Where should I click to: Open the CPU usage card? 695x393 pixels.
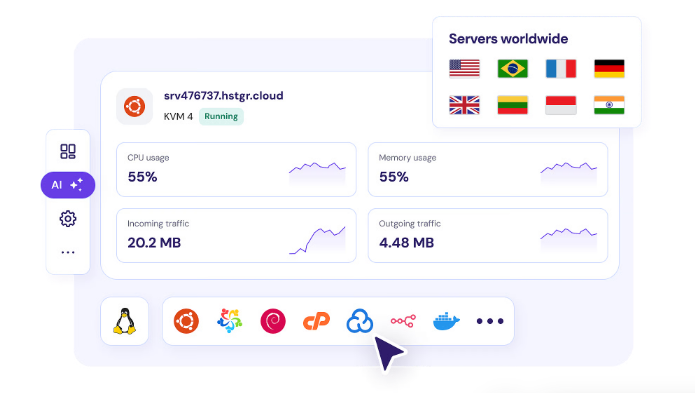click(x=236, y=169)
